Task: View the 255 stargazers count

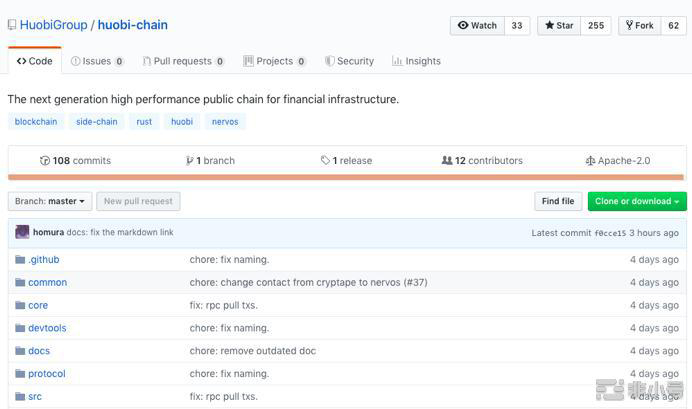Action: [x=596, y=26]
